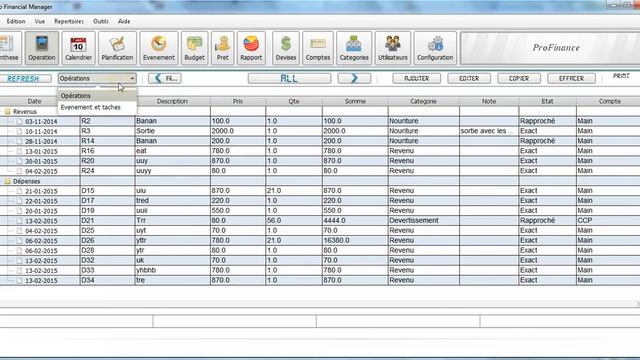Open the Repertoires menu

(x=69, y=21)
